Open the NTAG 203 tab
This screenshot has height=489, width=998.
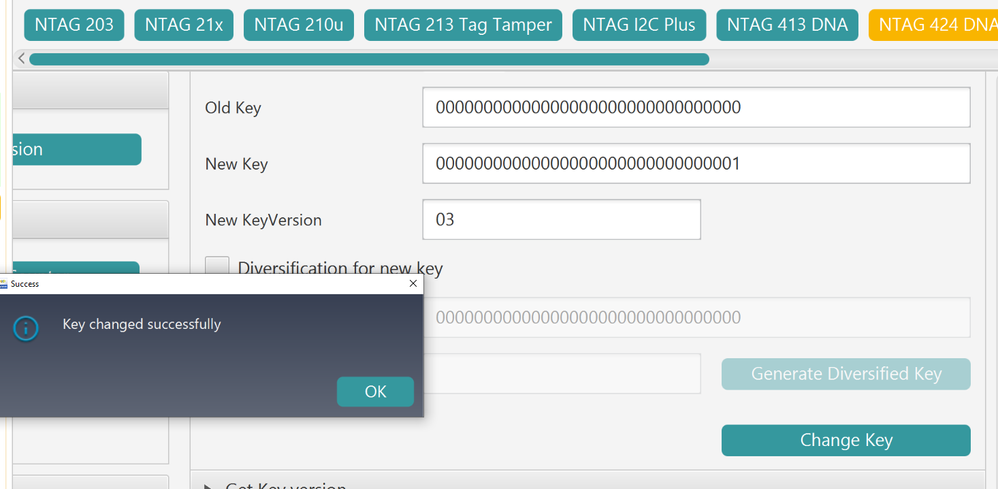coord(74,25)
